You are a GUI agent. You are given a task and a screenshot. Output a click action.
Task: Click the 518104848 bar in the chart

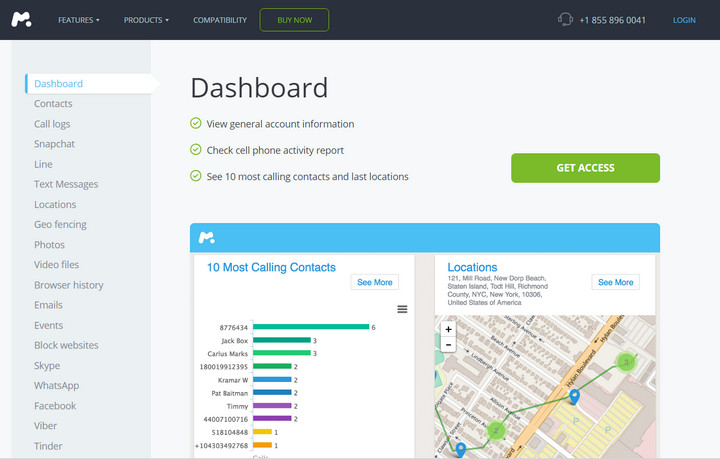(x=263, y=431)
